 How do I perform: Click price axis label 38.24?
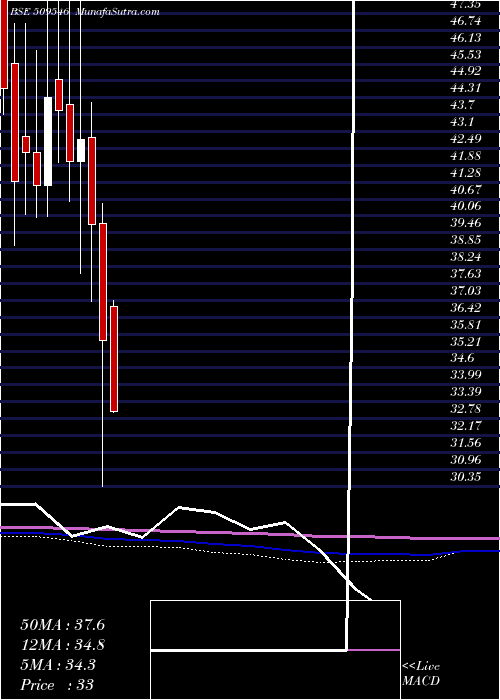pos(466,257)
